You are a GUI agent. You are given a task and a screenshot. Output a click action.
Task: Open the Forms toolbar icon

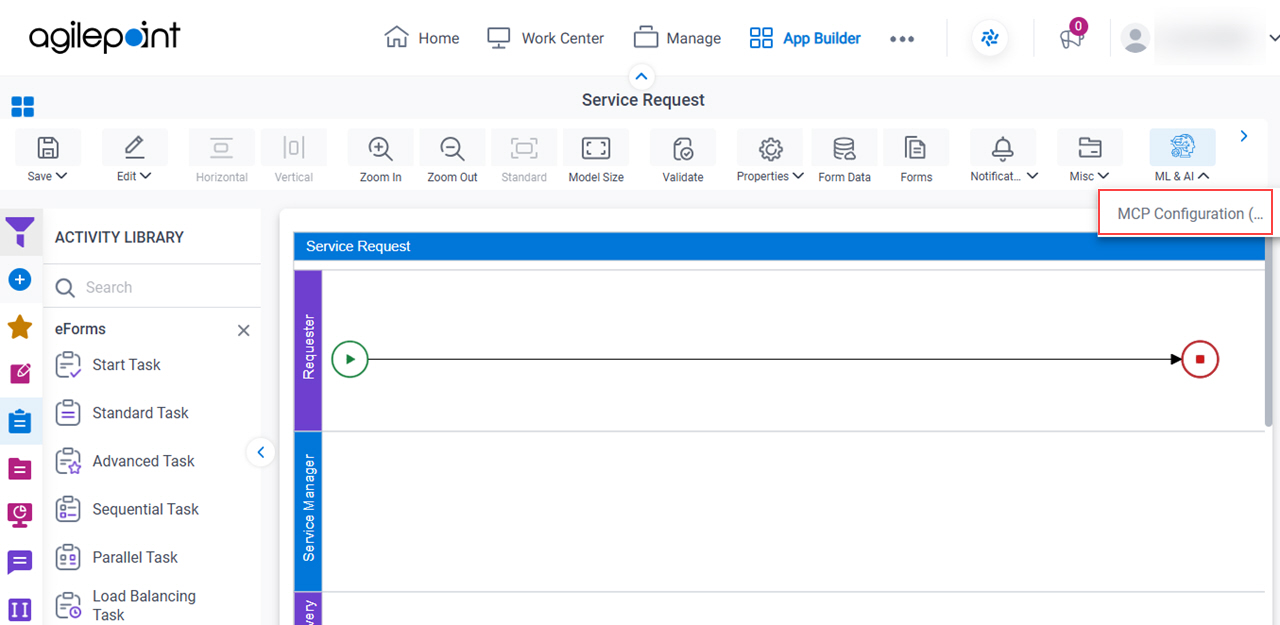point(916,148)
